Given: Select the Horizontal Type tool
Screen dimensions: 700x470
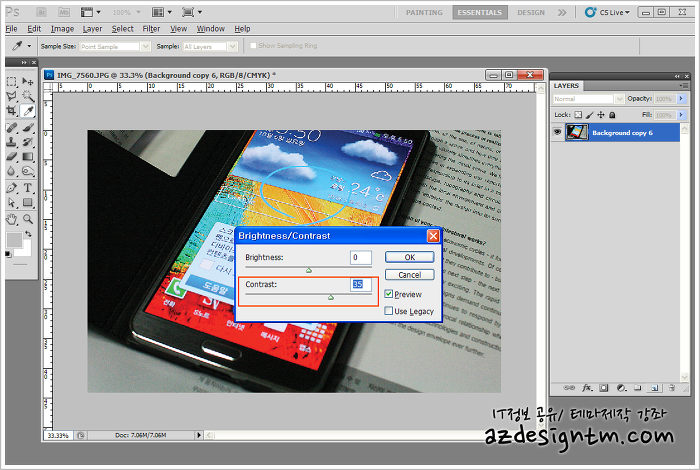Looking at the screenshot, I should tap(28, 188).
